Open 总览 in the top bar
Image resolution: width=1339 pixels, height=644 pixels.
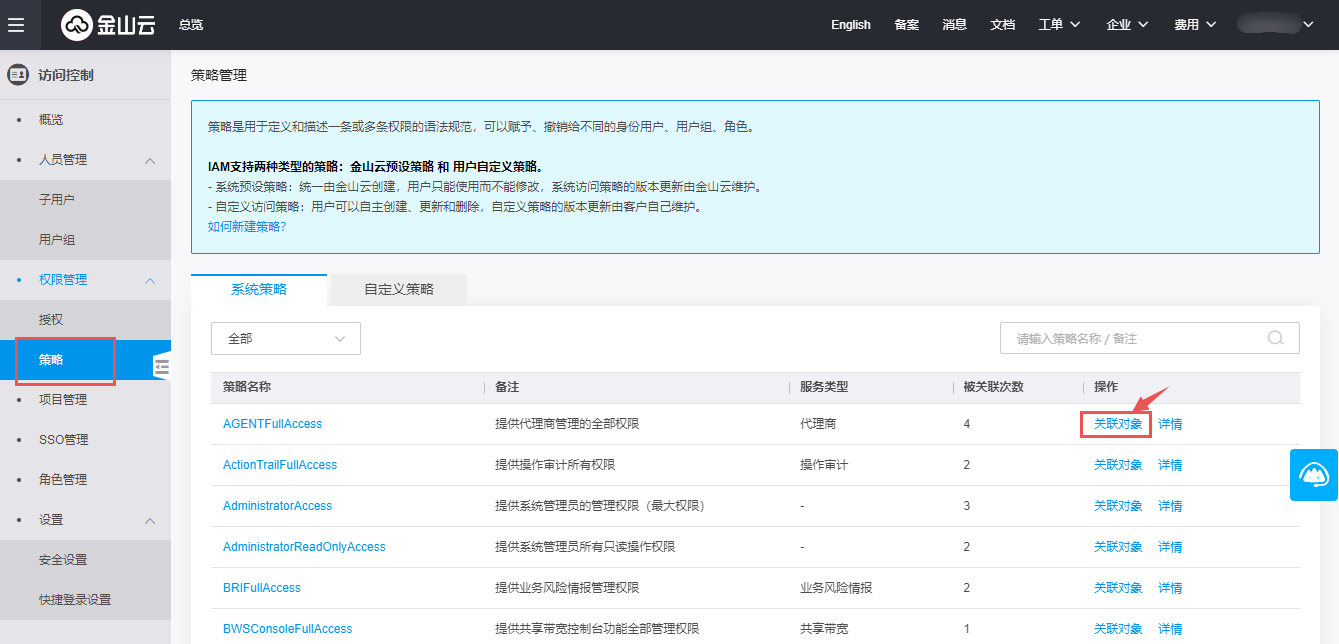191,25
